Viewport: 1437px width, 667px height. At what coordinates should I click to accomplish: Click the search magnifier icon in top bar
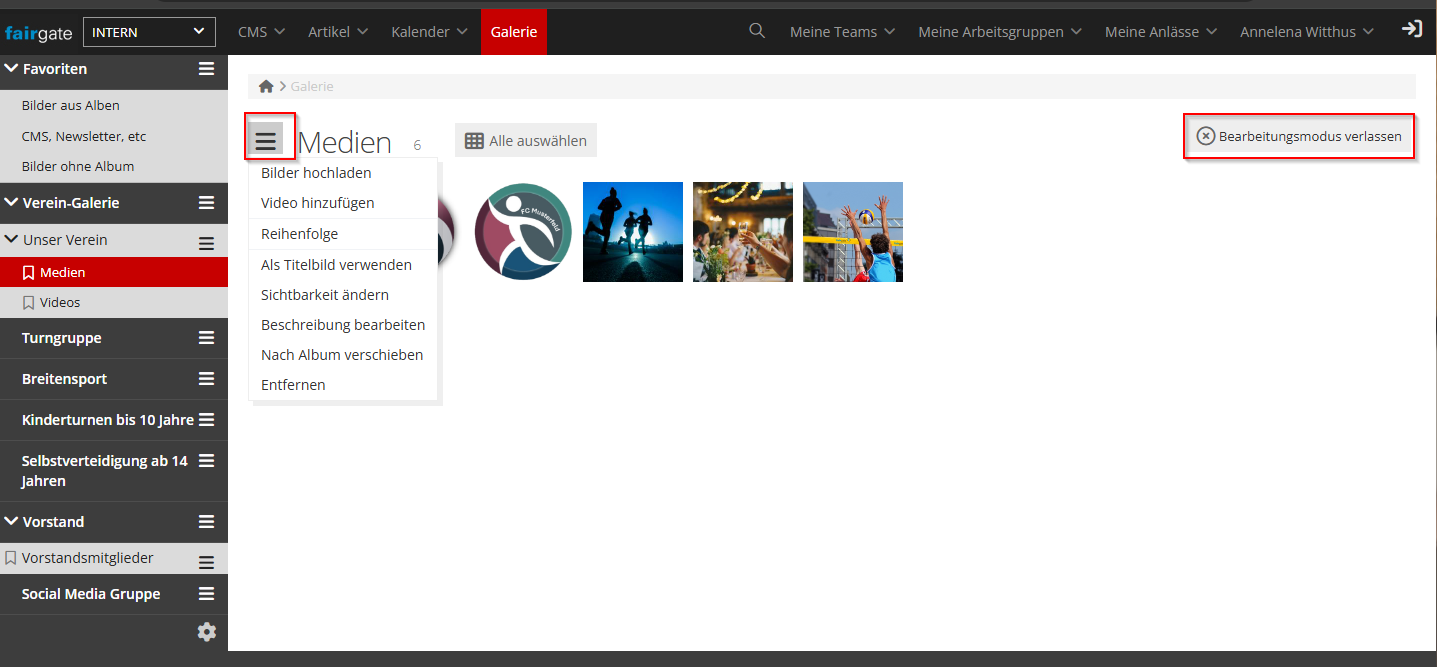coord(757,31)
